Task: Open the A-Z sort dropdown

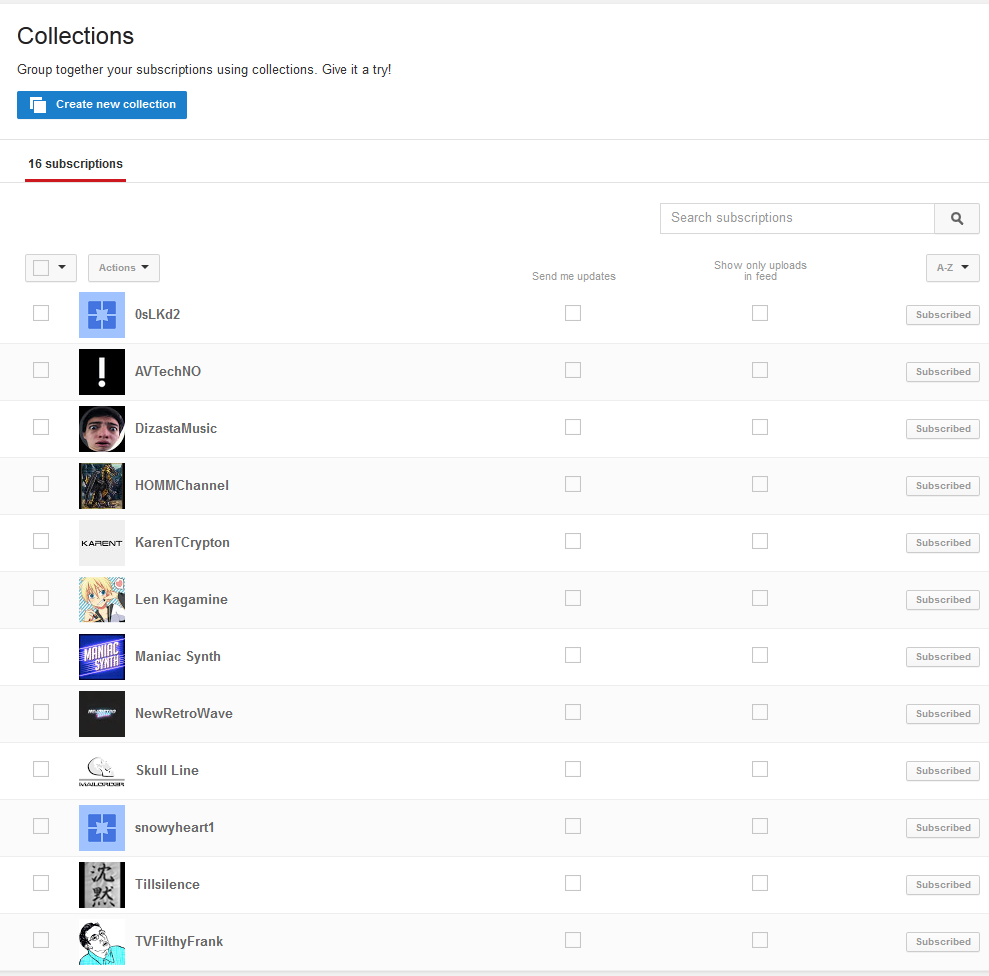Action: pyautogui.click(x=952, y=268)
